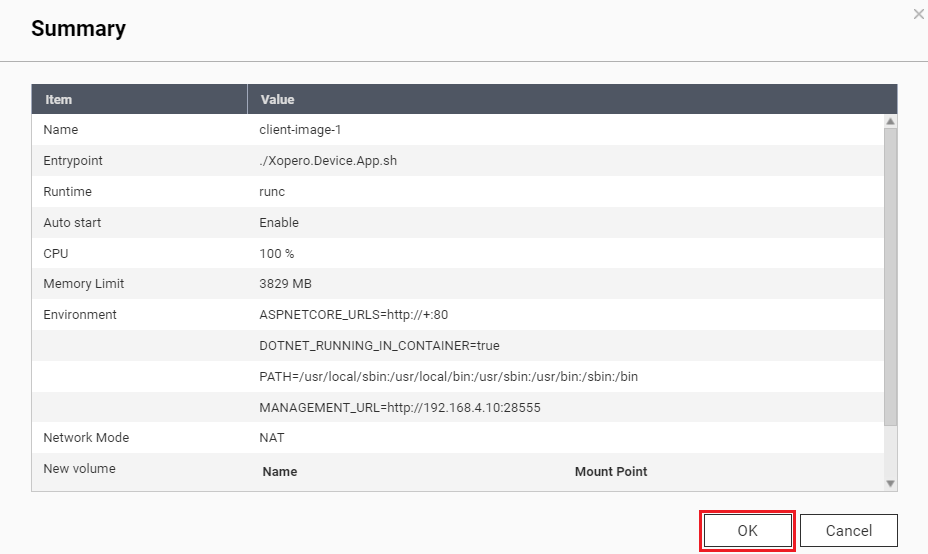
Task: Select the ./Xopero.Device.App.sh entrypoint value
Action: [x=333, y=161]
